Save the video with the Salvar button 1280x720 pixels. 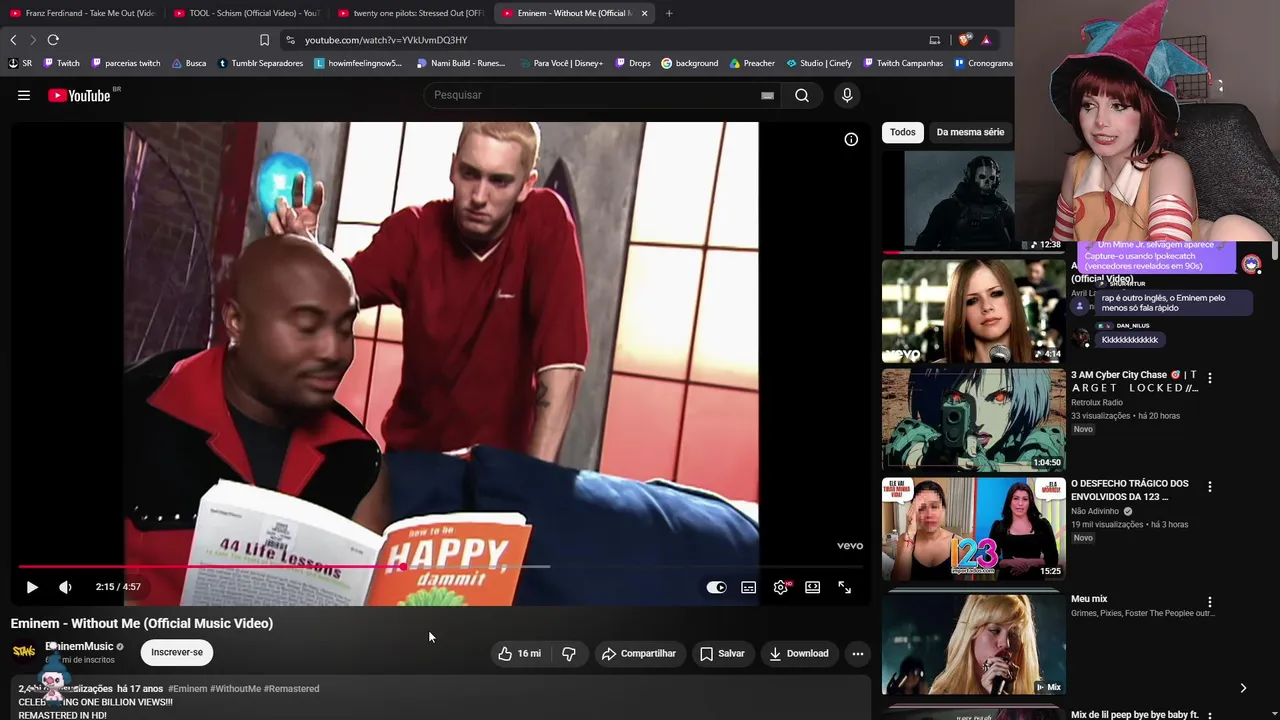click(722, 654)
